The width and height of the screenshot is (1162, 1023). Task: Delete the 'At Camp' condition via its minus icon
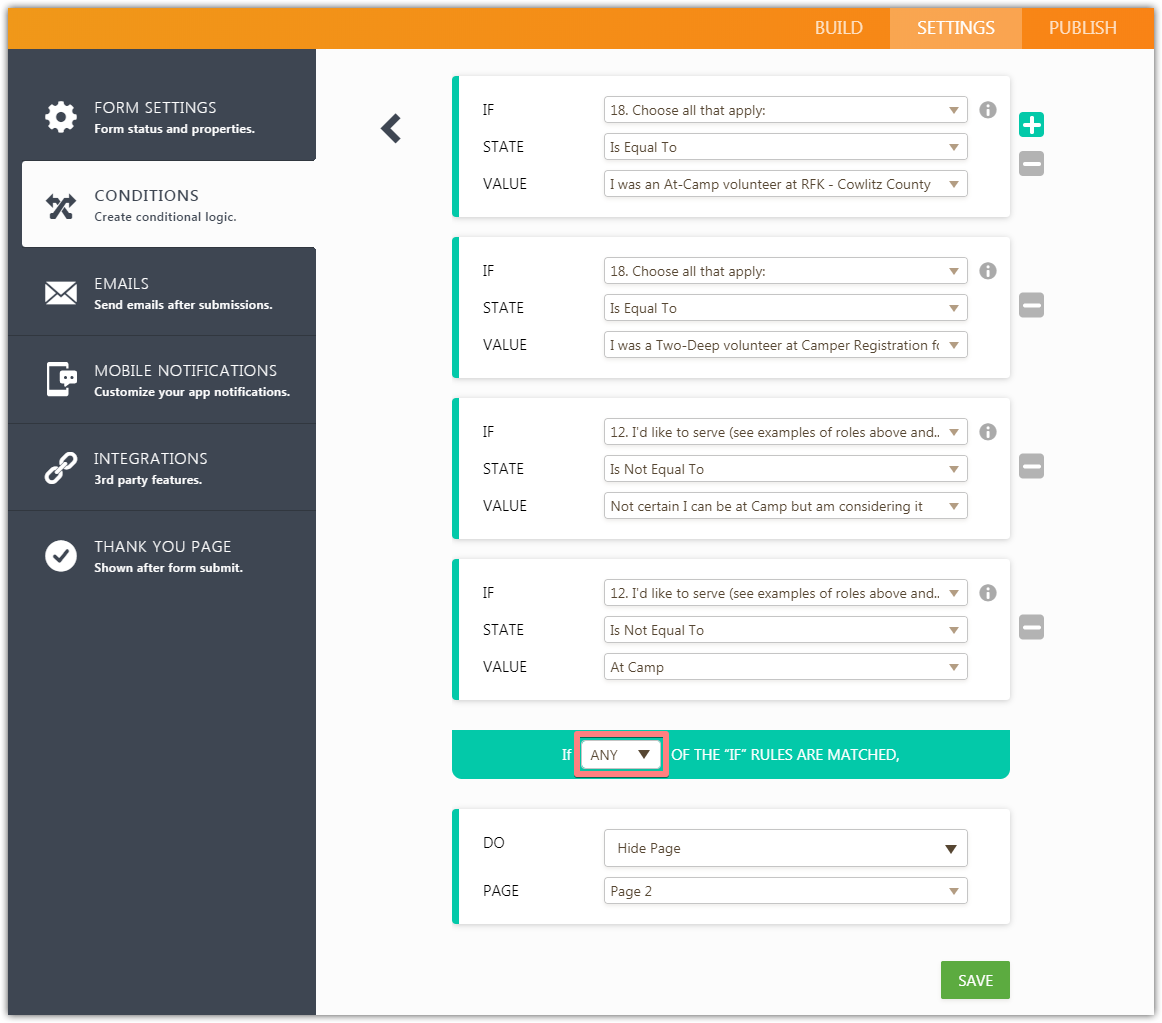pos(1031,627)
